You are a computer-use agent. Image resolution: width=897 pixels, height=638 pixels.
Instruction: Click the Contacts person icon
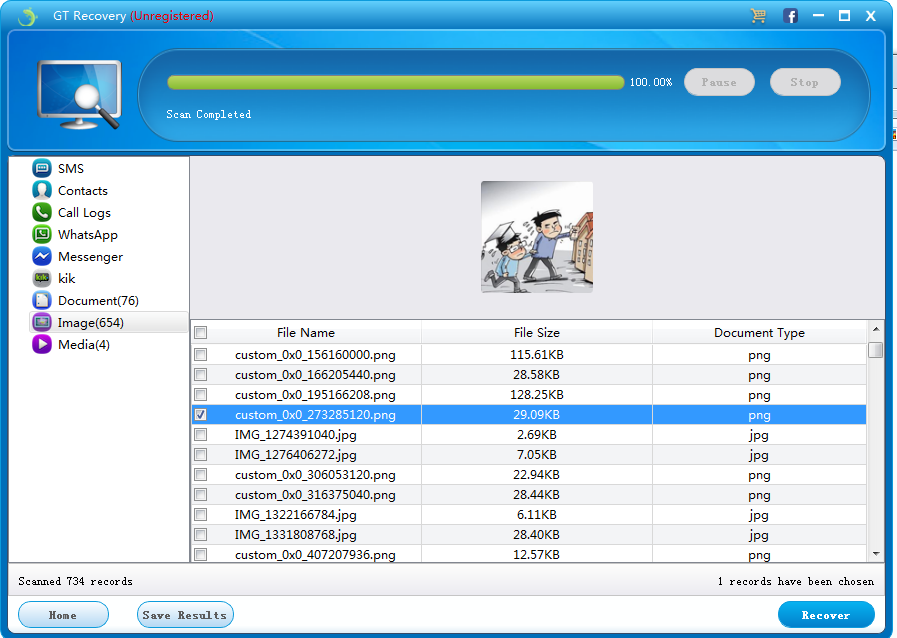pyautogui.click(x=42, y=190)
